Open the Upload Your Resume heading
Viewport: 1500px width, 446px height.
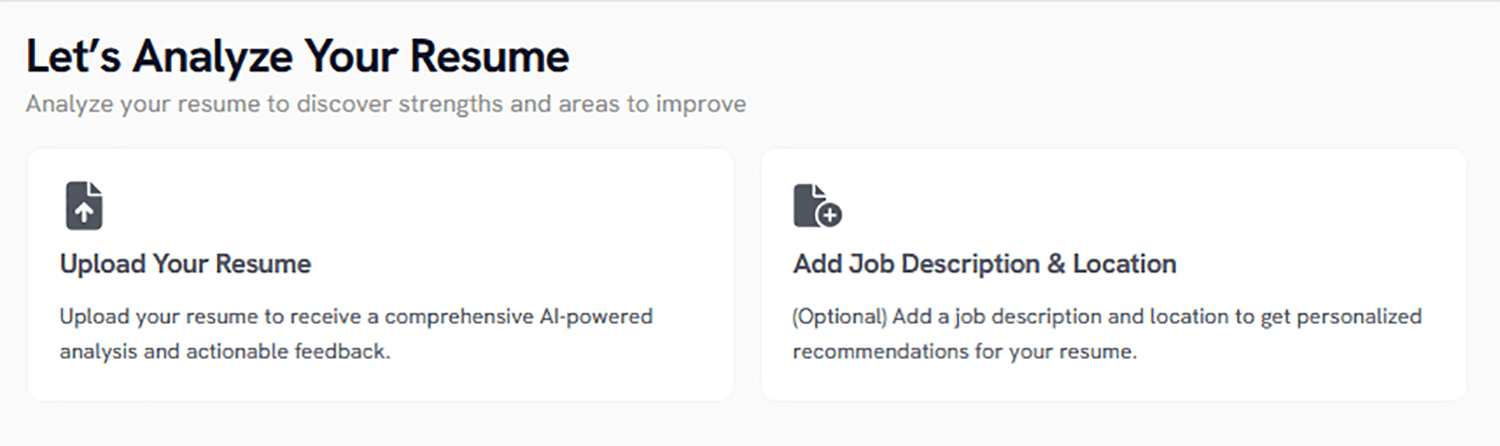[x=185, y=264]
